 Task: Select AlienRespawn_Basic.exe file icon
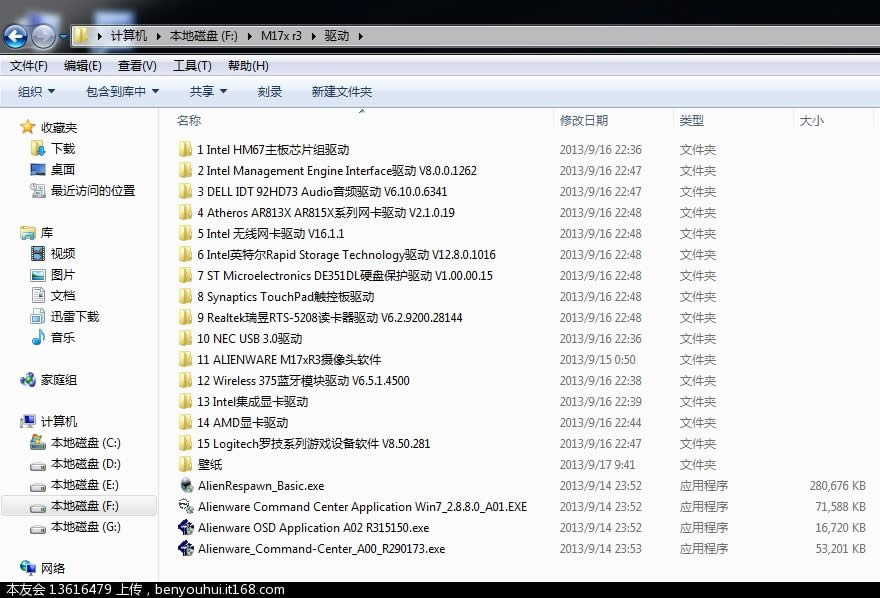[x=186, y=485]
